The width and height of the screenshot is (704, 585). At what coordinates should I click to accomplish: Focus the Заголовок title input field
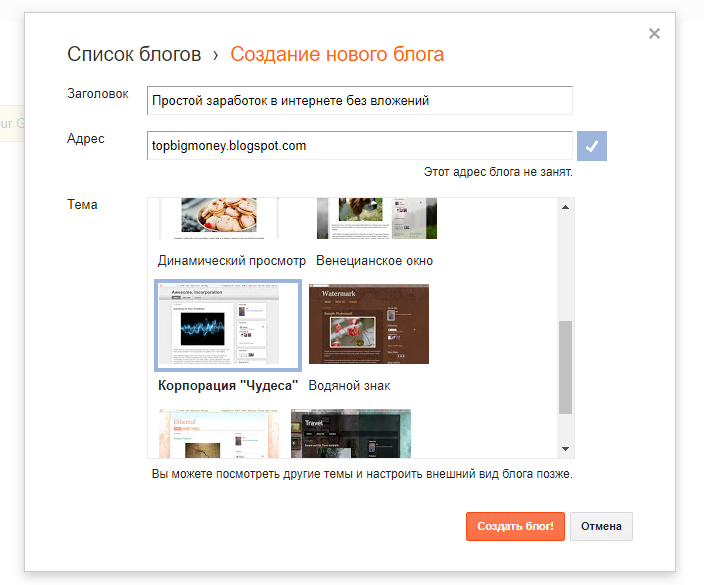[x=359, y=101]
